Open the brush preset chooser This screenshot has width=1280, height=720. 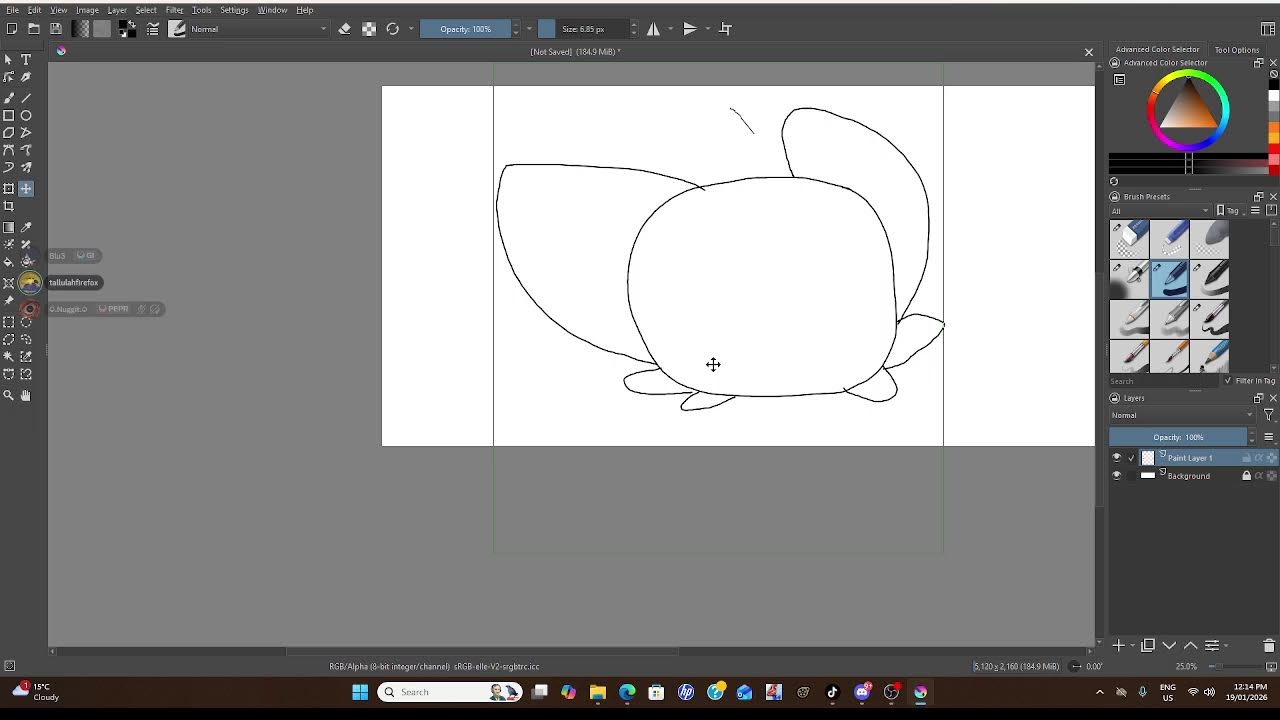coord(178,29)
